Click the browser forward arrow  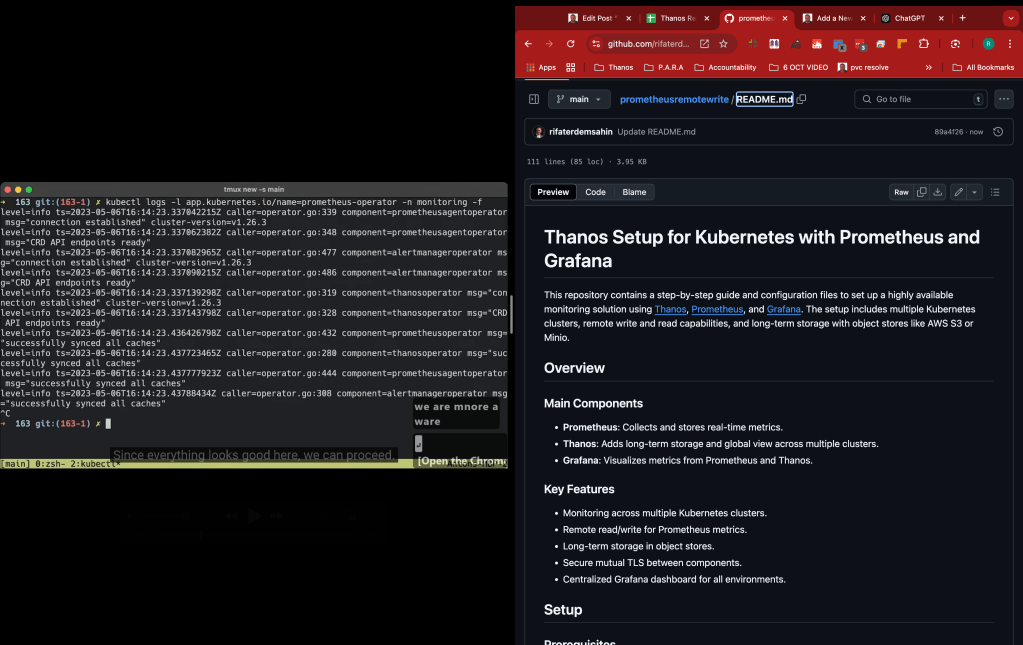point(549,44)
